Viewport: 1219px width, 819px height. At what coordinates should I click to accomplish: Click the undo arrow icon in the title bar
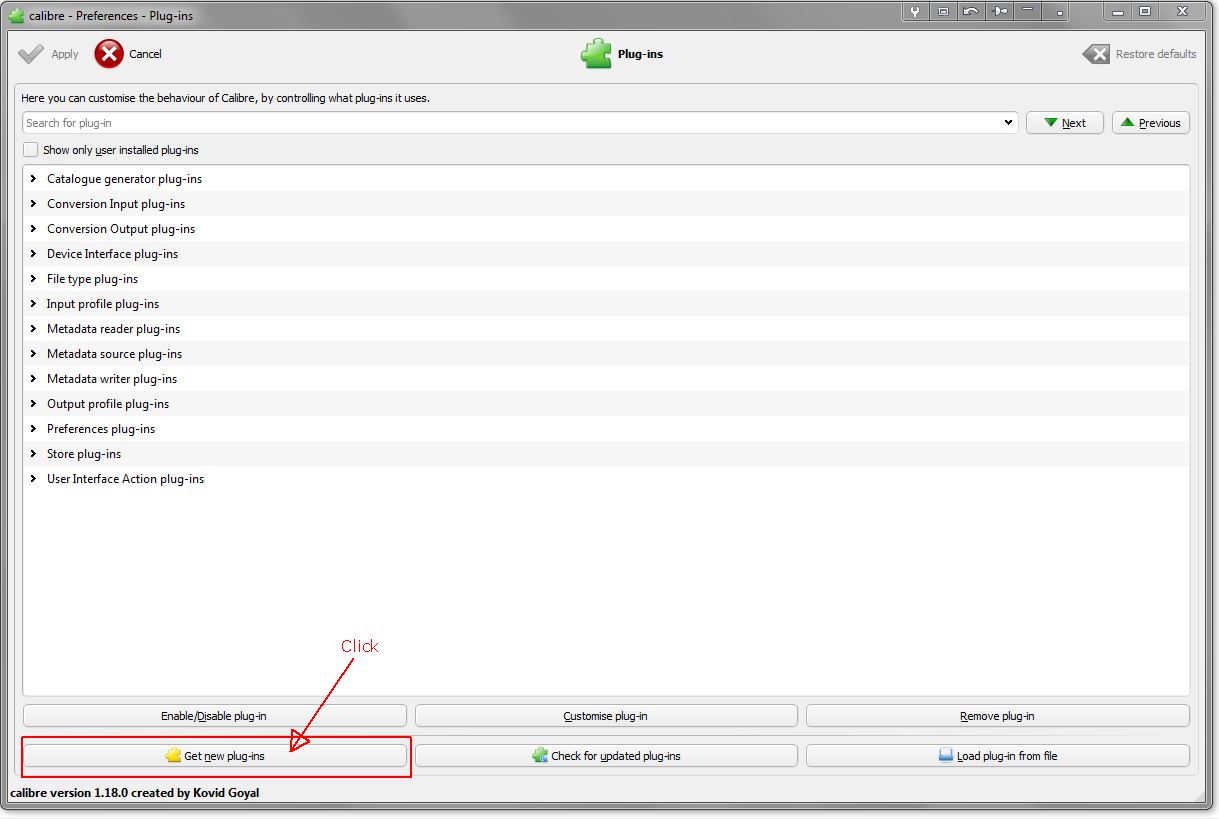[971, 11]
